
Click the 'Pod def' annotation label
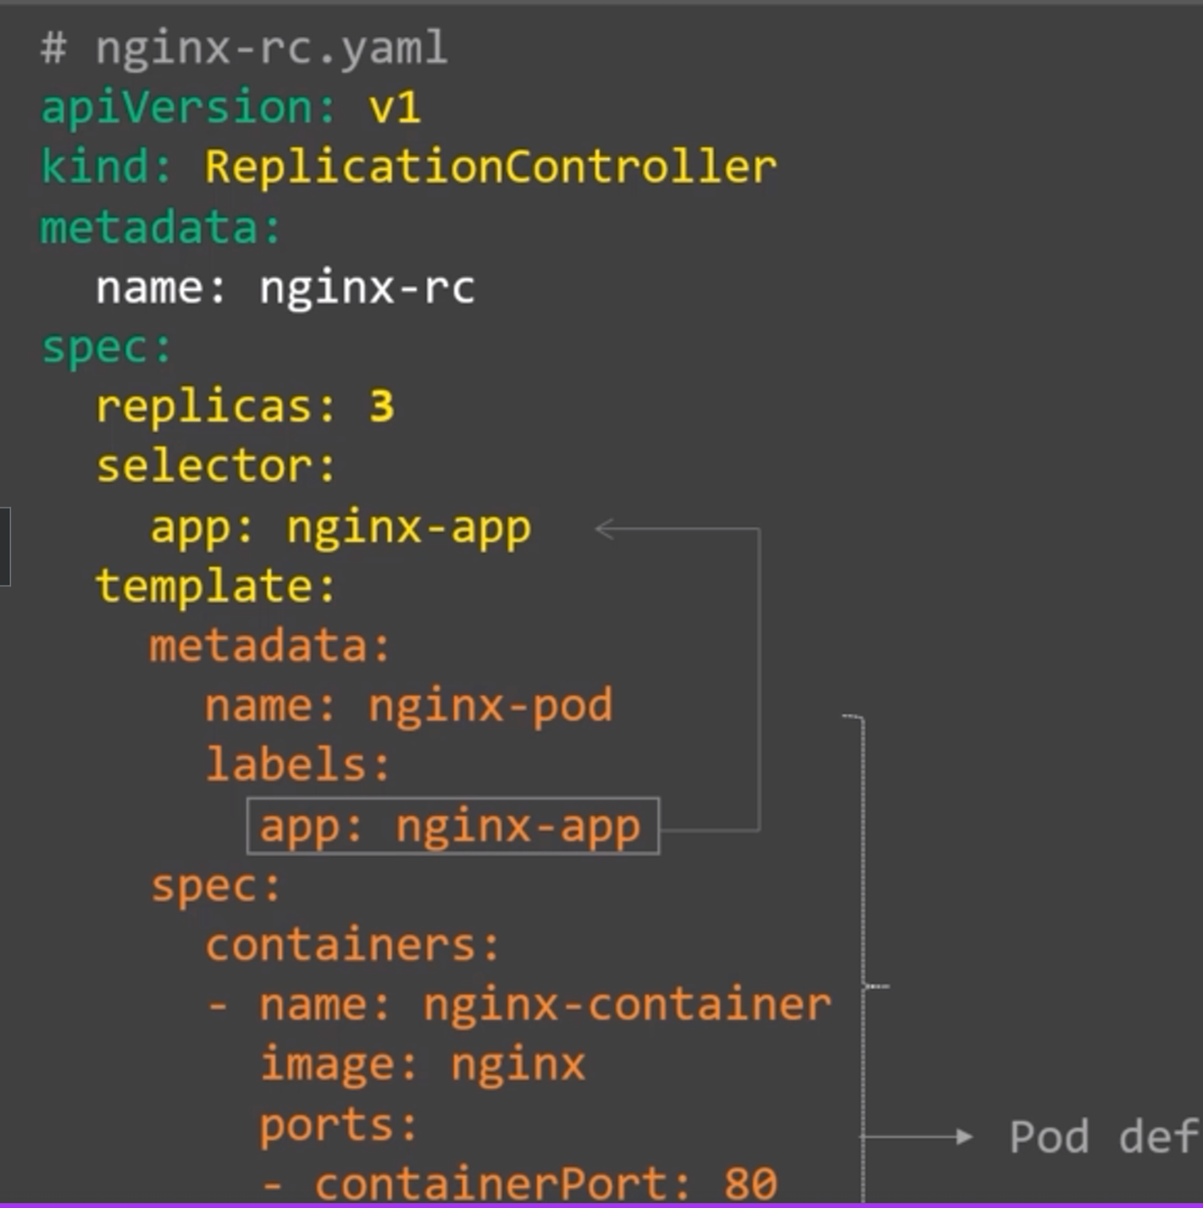click(1104, 1137)
